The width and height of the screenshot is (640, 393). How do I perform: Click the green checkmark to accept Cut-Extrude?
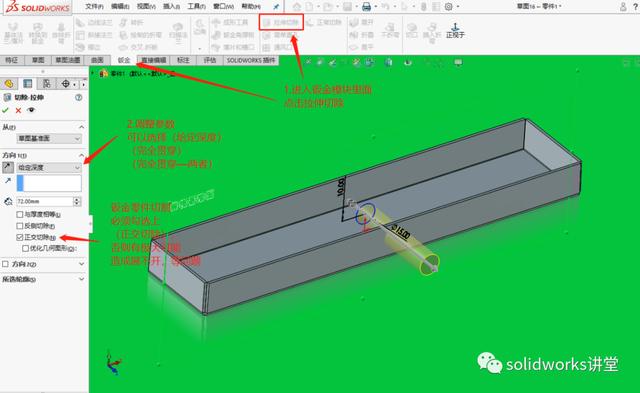[5, 110]
